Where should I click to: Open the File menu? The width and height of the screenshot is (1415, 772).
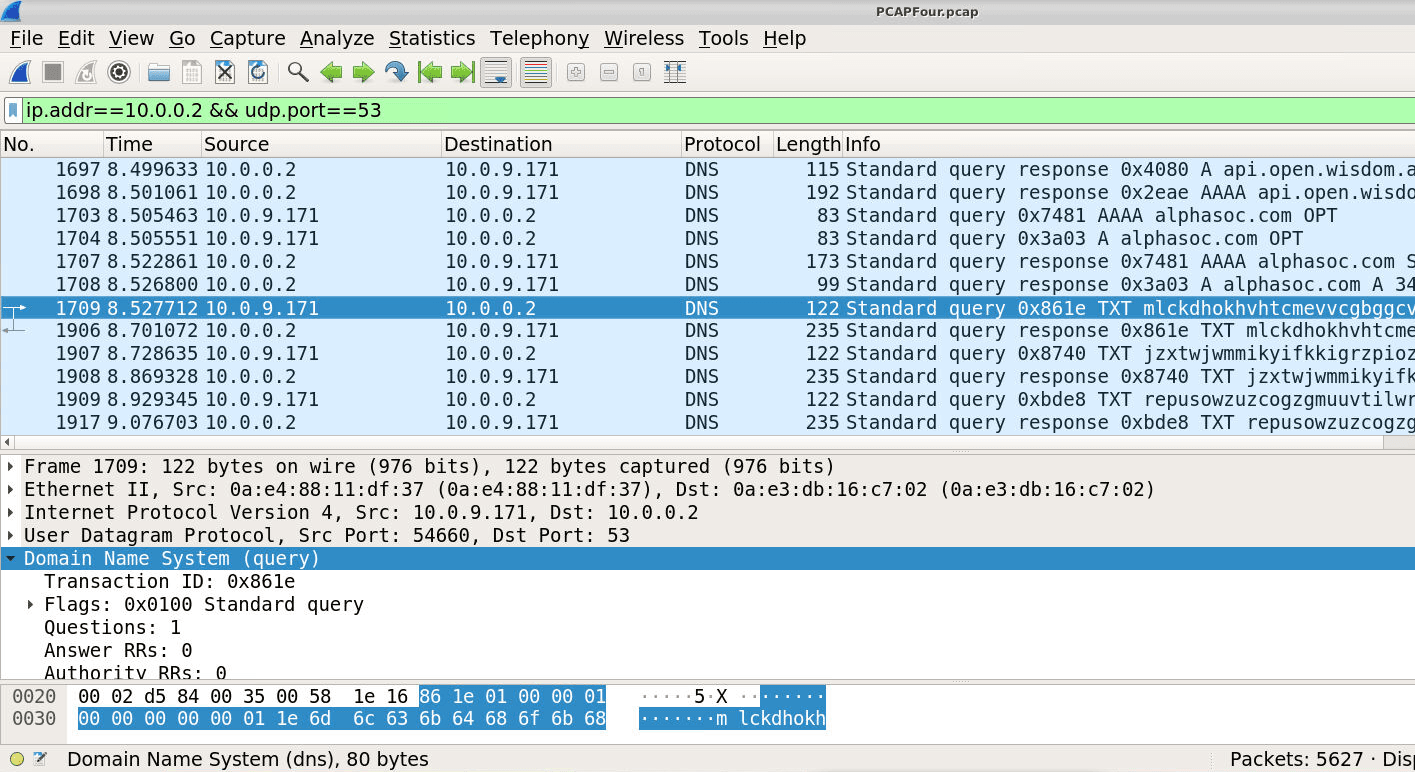point(26,38)
